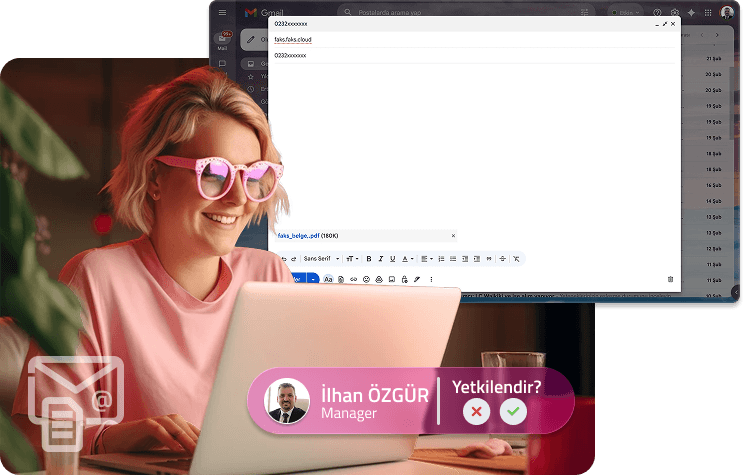744x475 pixels.
Task: Insert a photo icon
Action: tap(391, 279)
